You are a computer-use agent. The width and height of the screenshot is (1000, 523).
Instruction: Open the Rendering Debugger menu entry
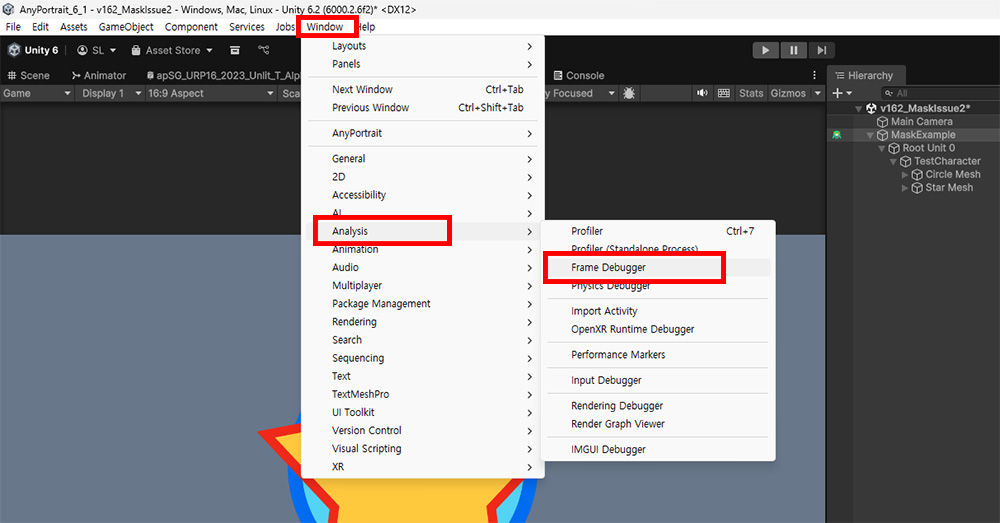pyautogui.click(x=617, y=406)
